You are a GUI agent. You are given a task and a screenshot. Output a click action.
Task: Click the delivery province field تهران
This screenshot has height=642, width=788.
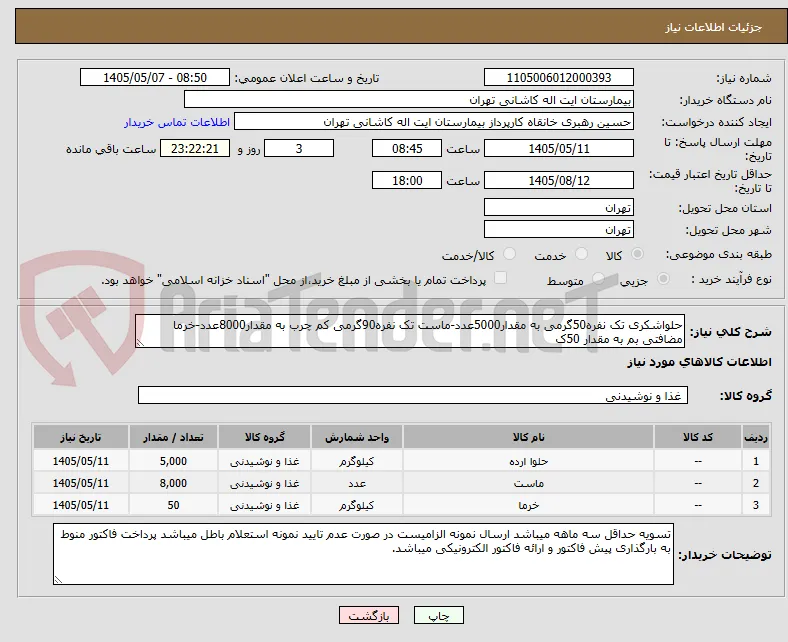(x=558, y=208)
